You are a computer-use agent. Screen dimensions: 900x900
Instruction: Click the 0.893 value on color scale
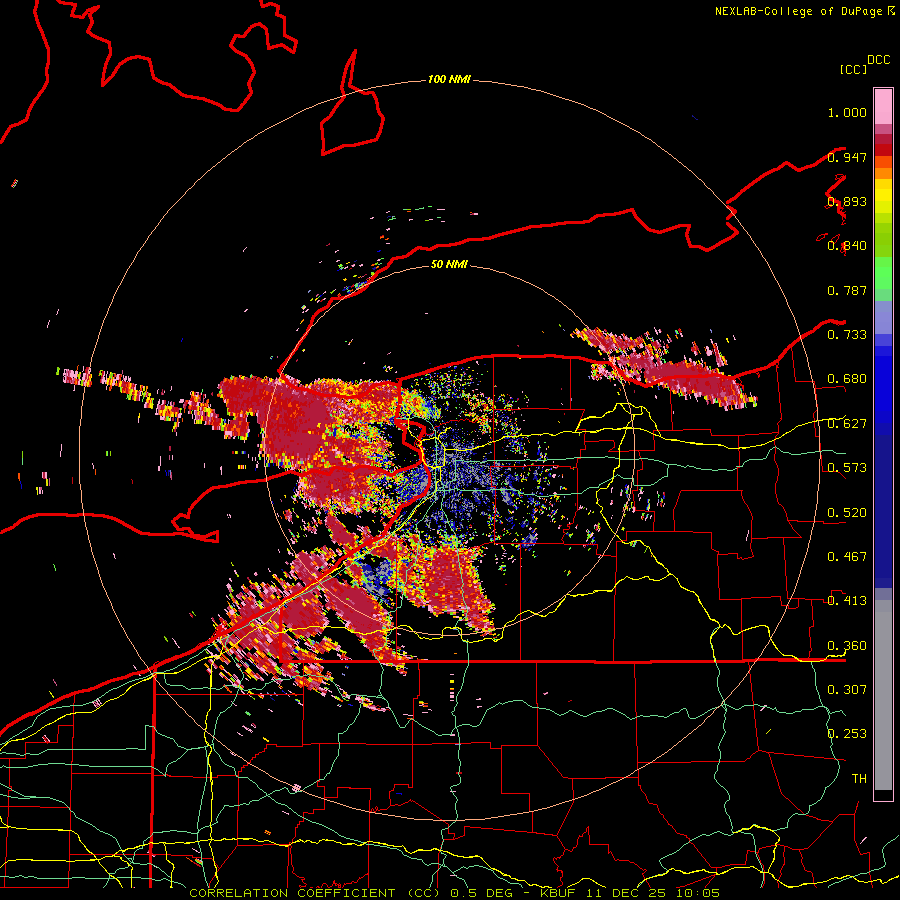[x=847, y=201]
